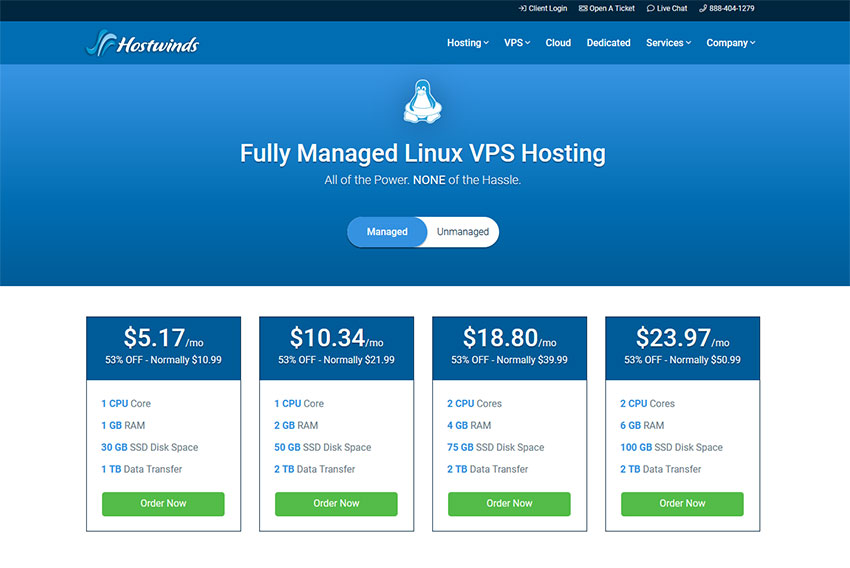
Task: Click the Hostwinds logo
Action: (x=143, y=43)
